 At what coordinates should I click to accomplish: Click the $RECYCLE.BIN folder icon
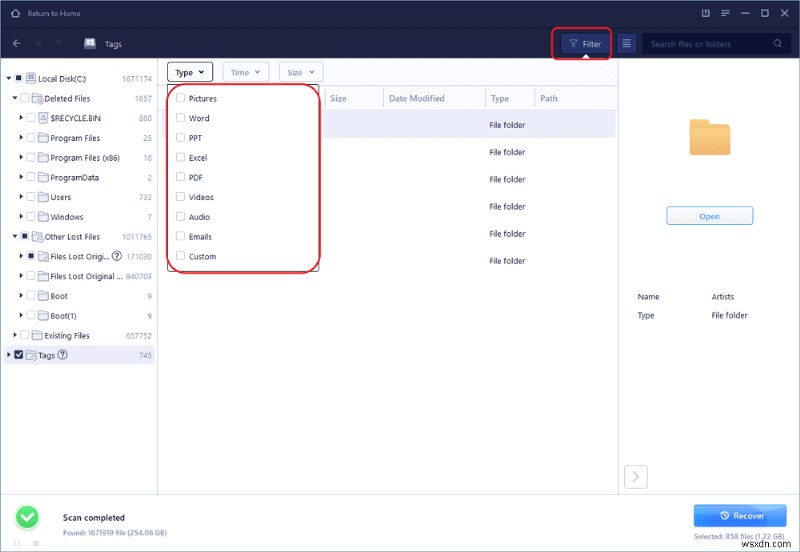43,118
